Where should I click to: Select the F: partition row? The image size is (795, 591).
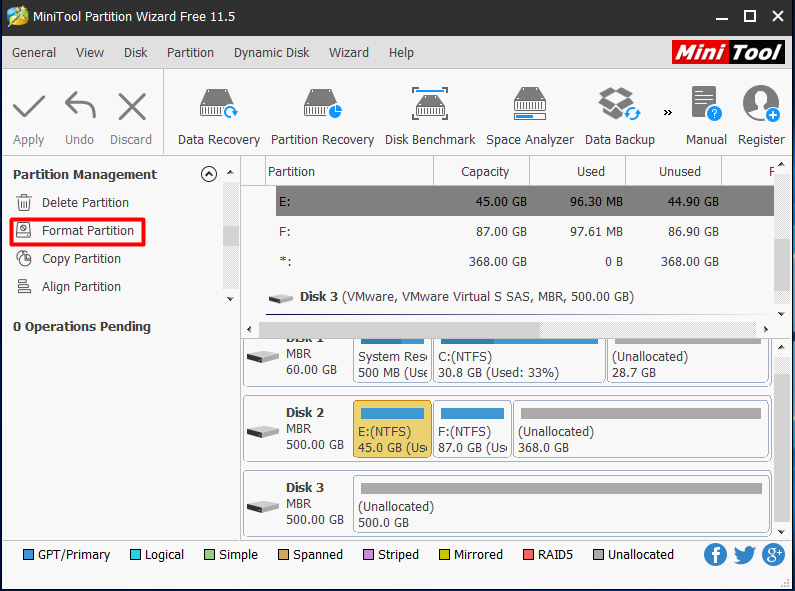pos(525,232)
